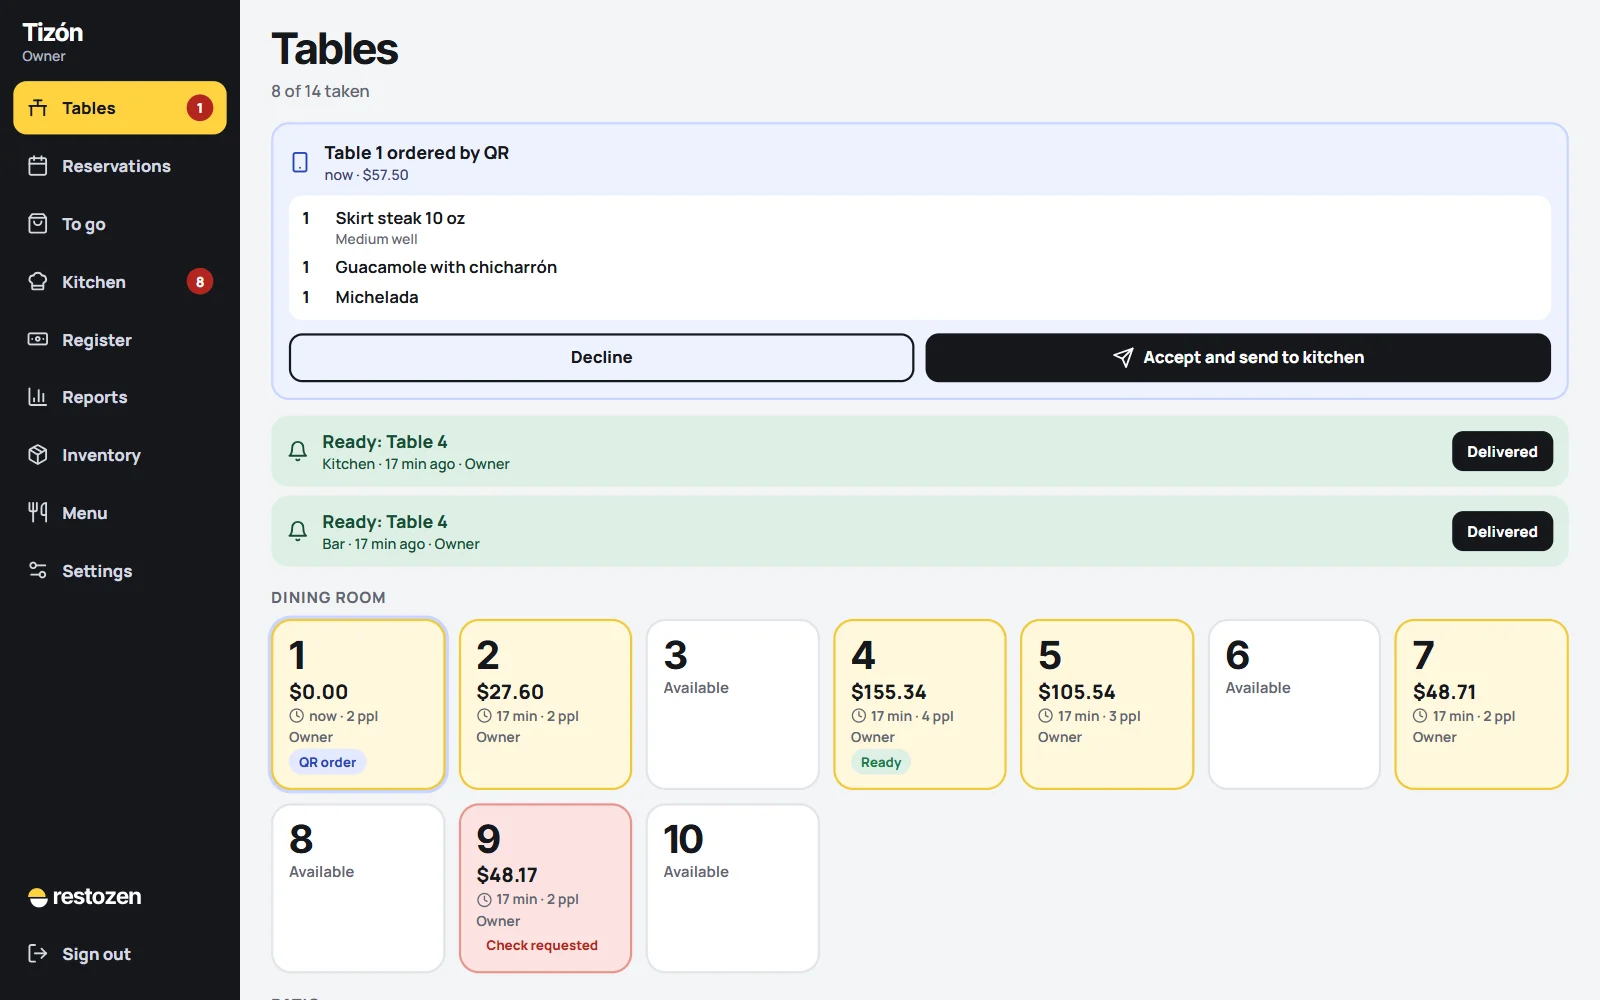Go to the Kitchen view

[x=120, y=282]
